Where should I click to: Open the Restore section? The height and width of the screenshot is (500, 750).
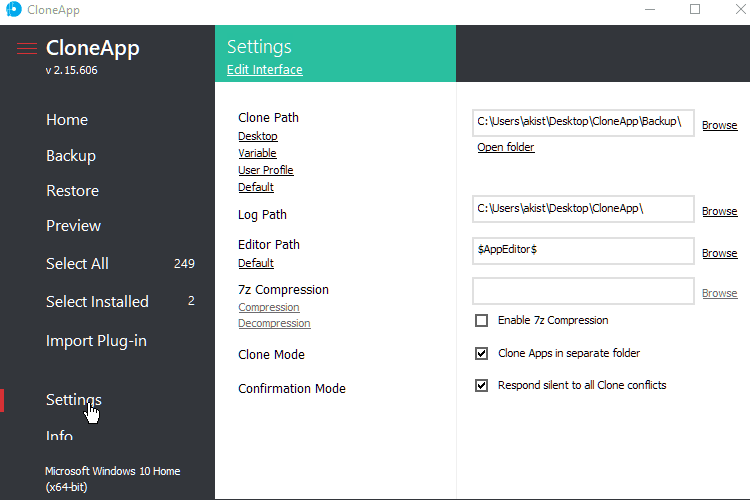73,191
